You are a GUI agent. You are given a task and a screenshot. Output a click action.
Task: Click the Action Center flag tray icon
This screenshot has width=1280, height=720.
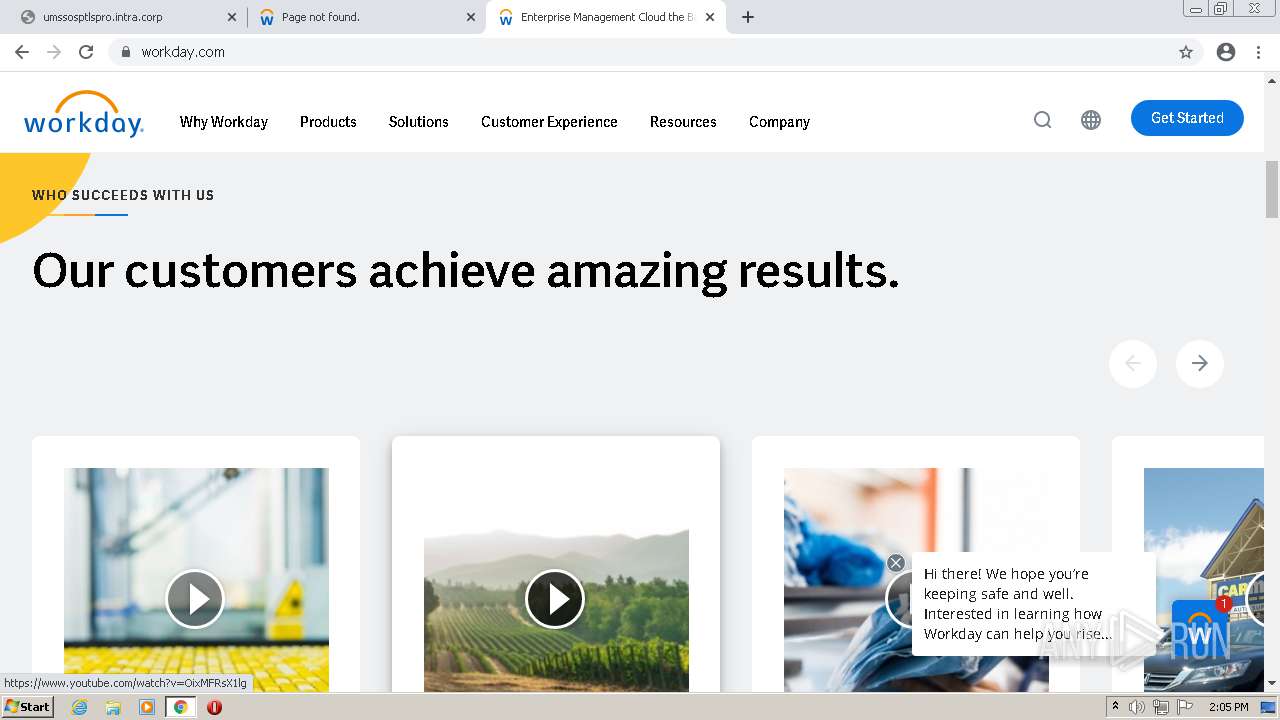1185,707
